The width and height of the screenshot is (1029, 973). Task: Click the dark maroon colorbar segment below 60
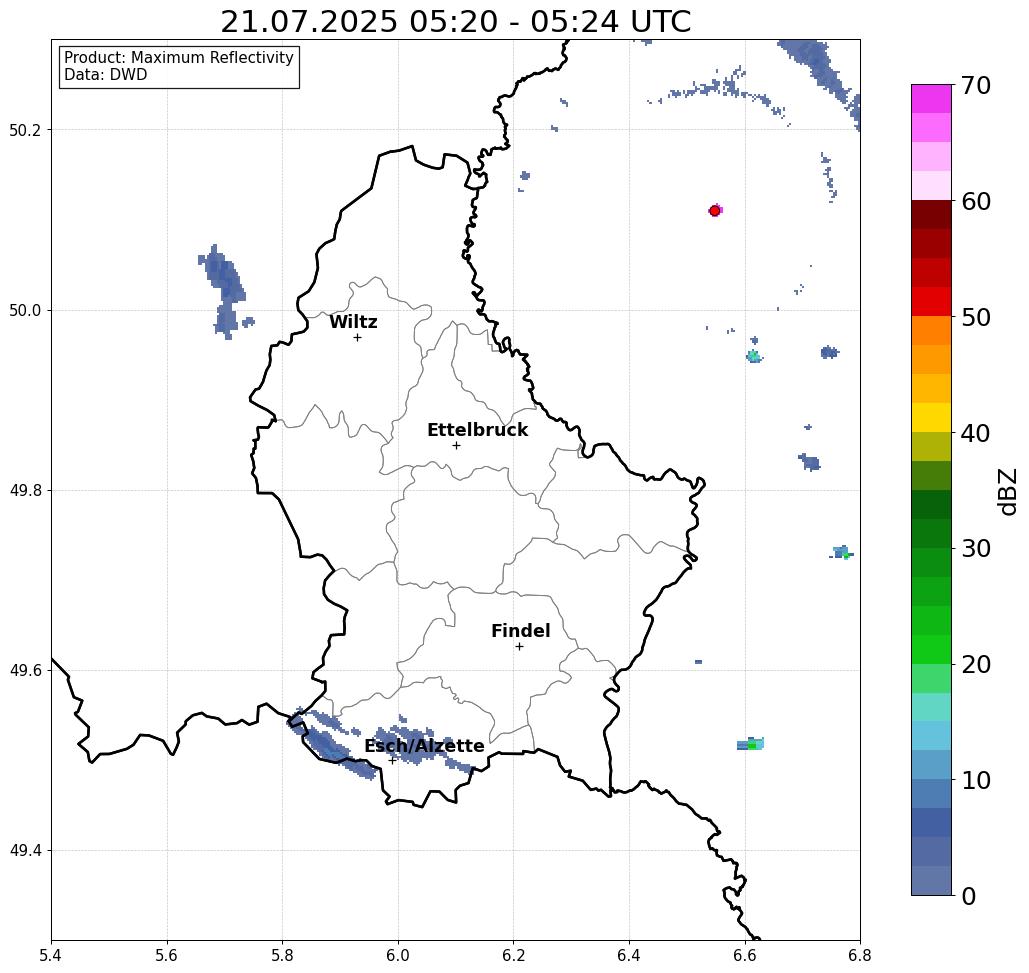(x=931, y=215)
